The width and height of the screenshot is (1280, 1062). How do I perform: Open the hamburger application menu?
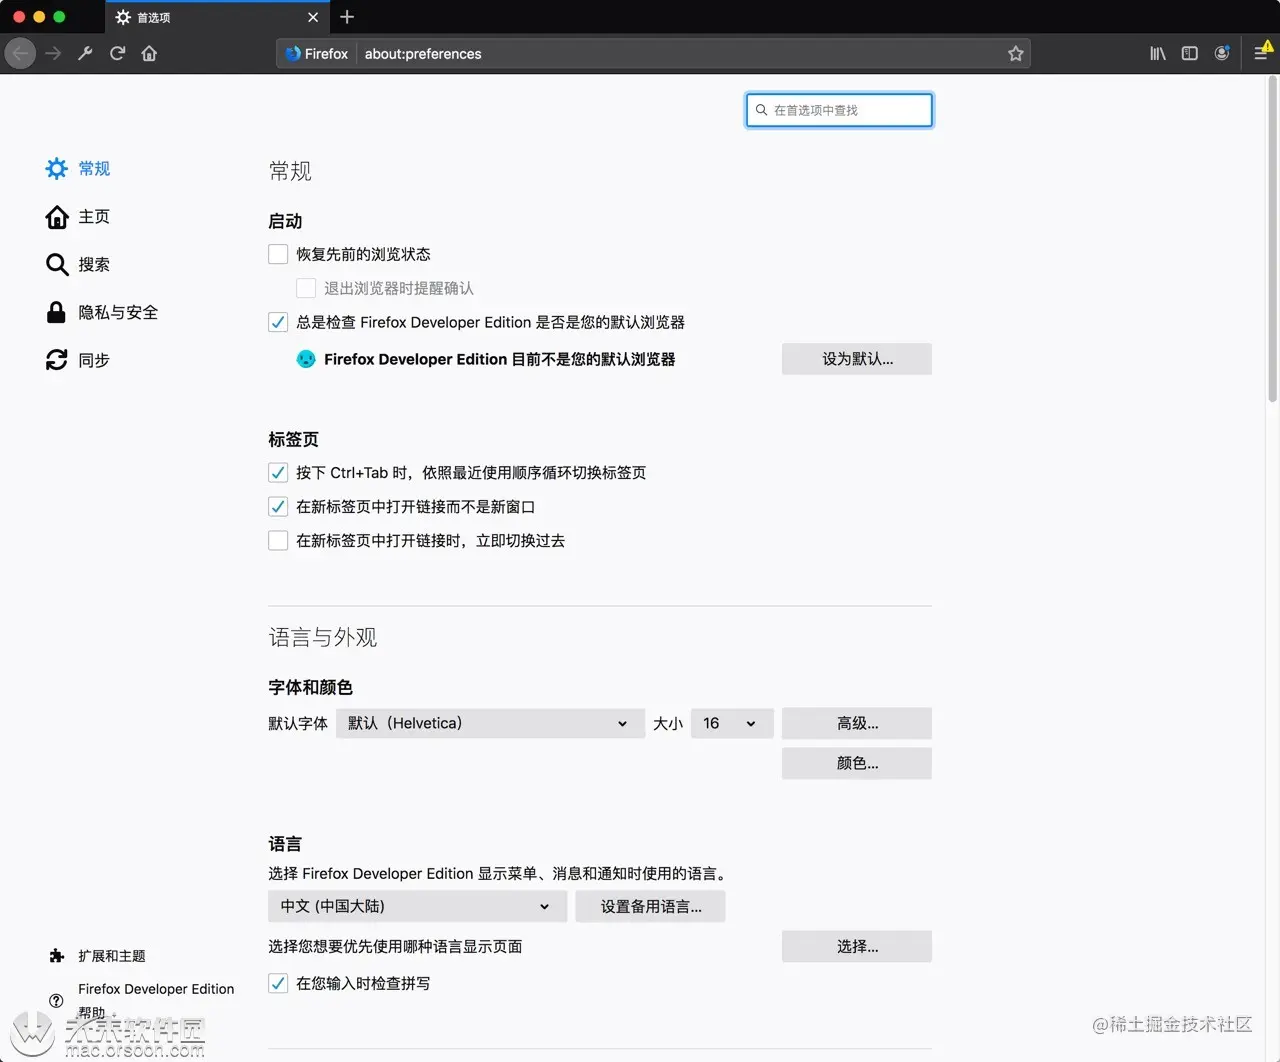[1261, 53]
